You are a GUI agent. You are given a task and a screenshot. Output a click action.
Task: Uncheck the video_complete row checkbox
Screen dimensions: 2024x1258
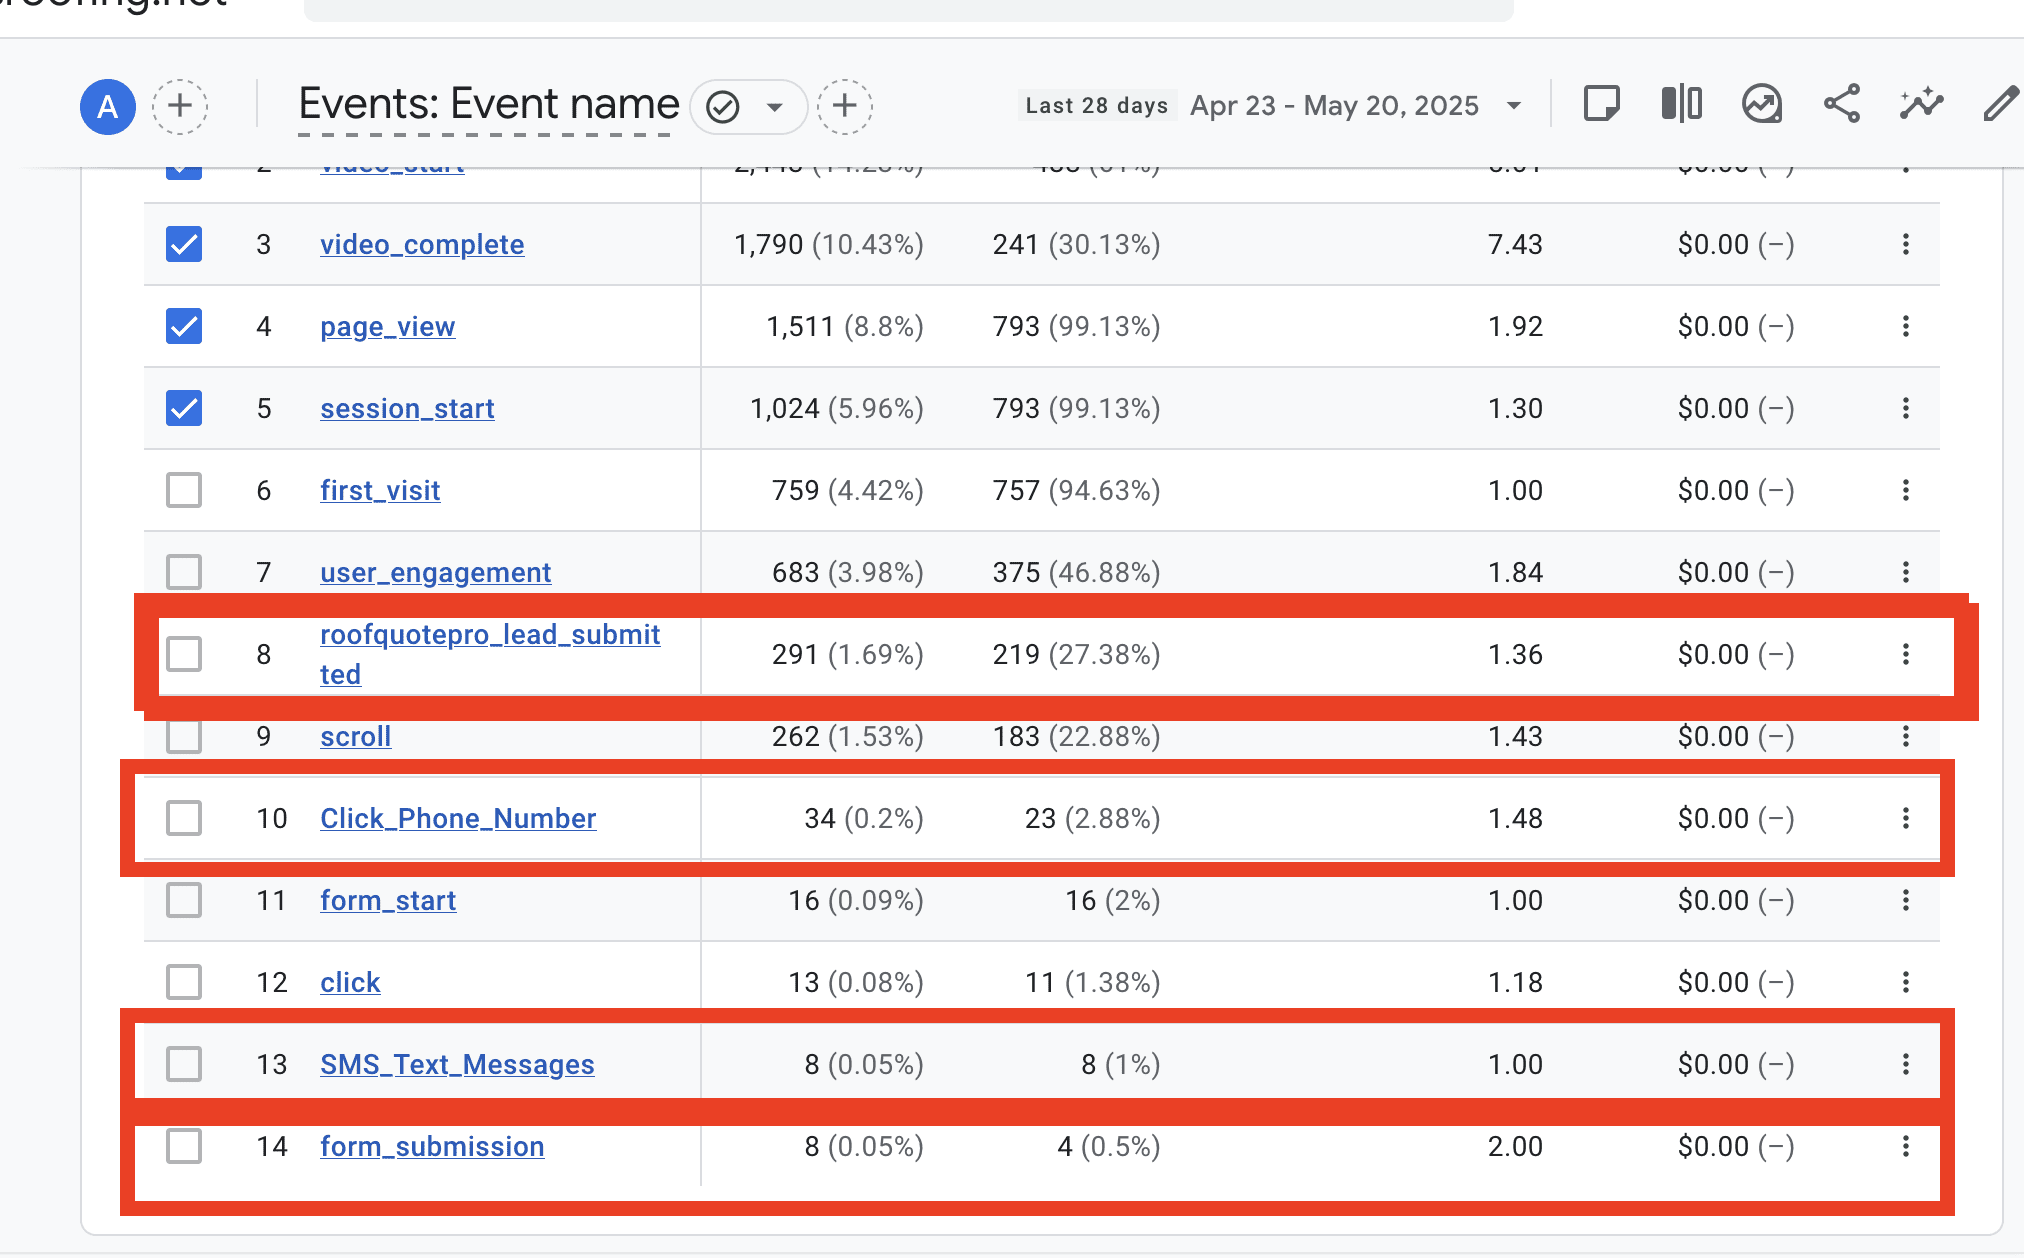[184, 244]
